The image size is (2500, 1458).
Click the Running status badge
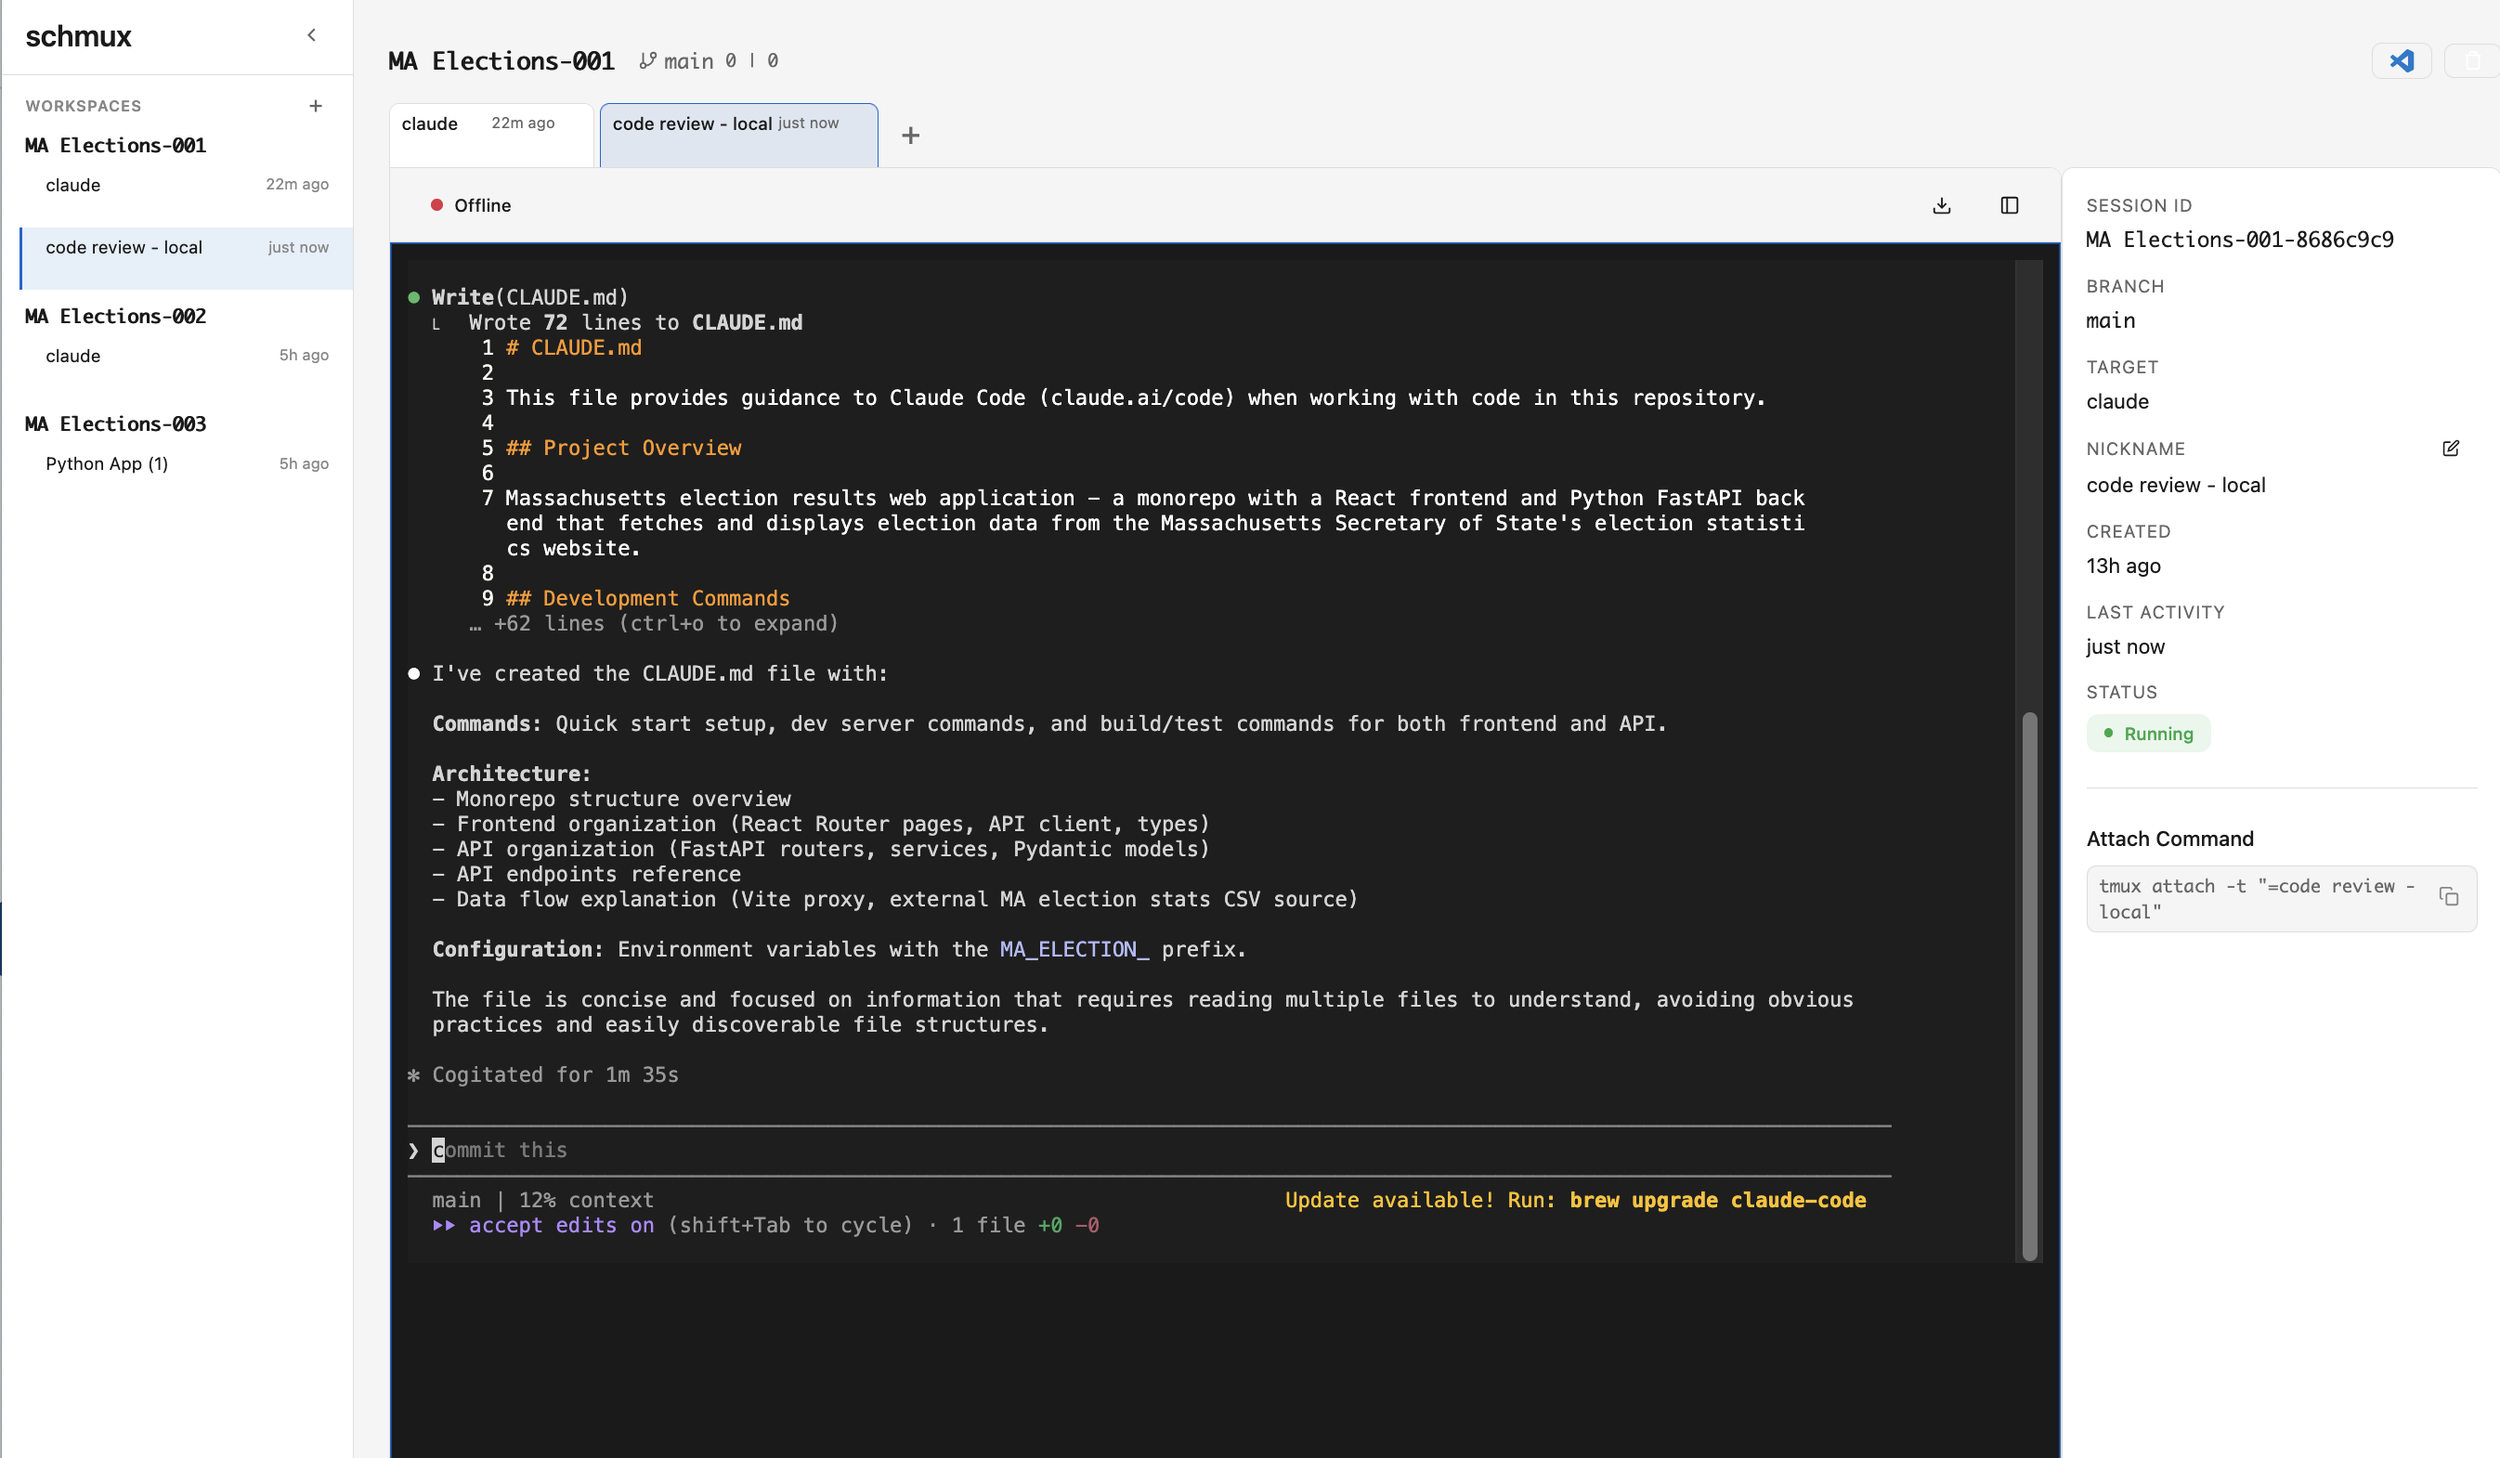click(x=2147, y=733)
